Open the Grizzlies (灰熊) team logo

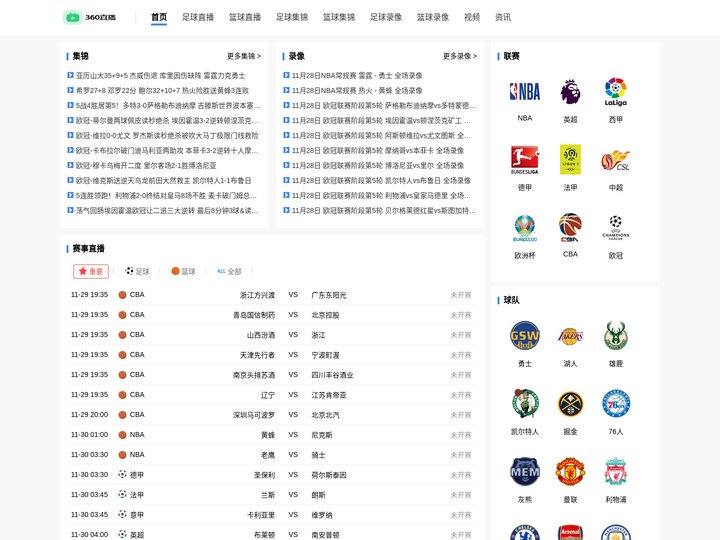coord(524,472)
